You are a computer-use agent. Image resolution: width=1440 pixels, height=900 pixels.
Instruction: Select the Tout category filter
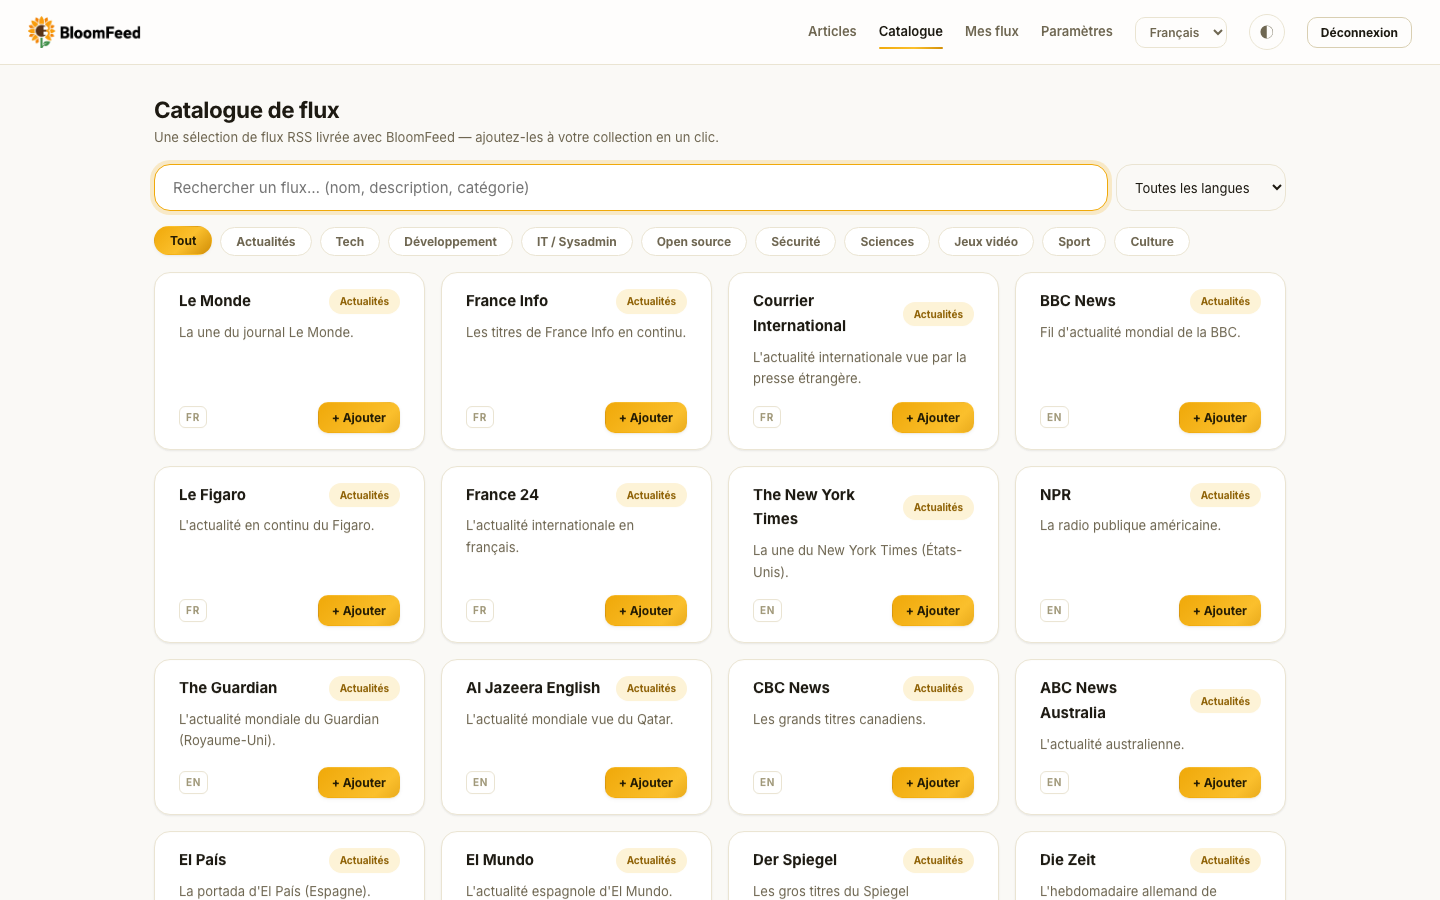point(183,241)
